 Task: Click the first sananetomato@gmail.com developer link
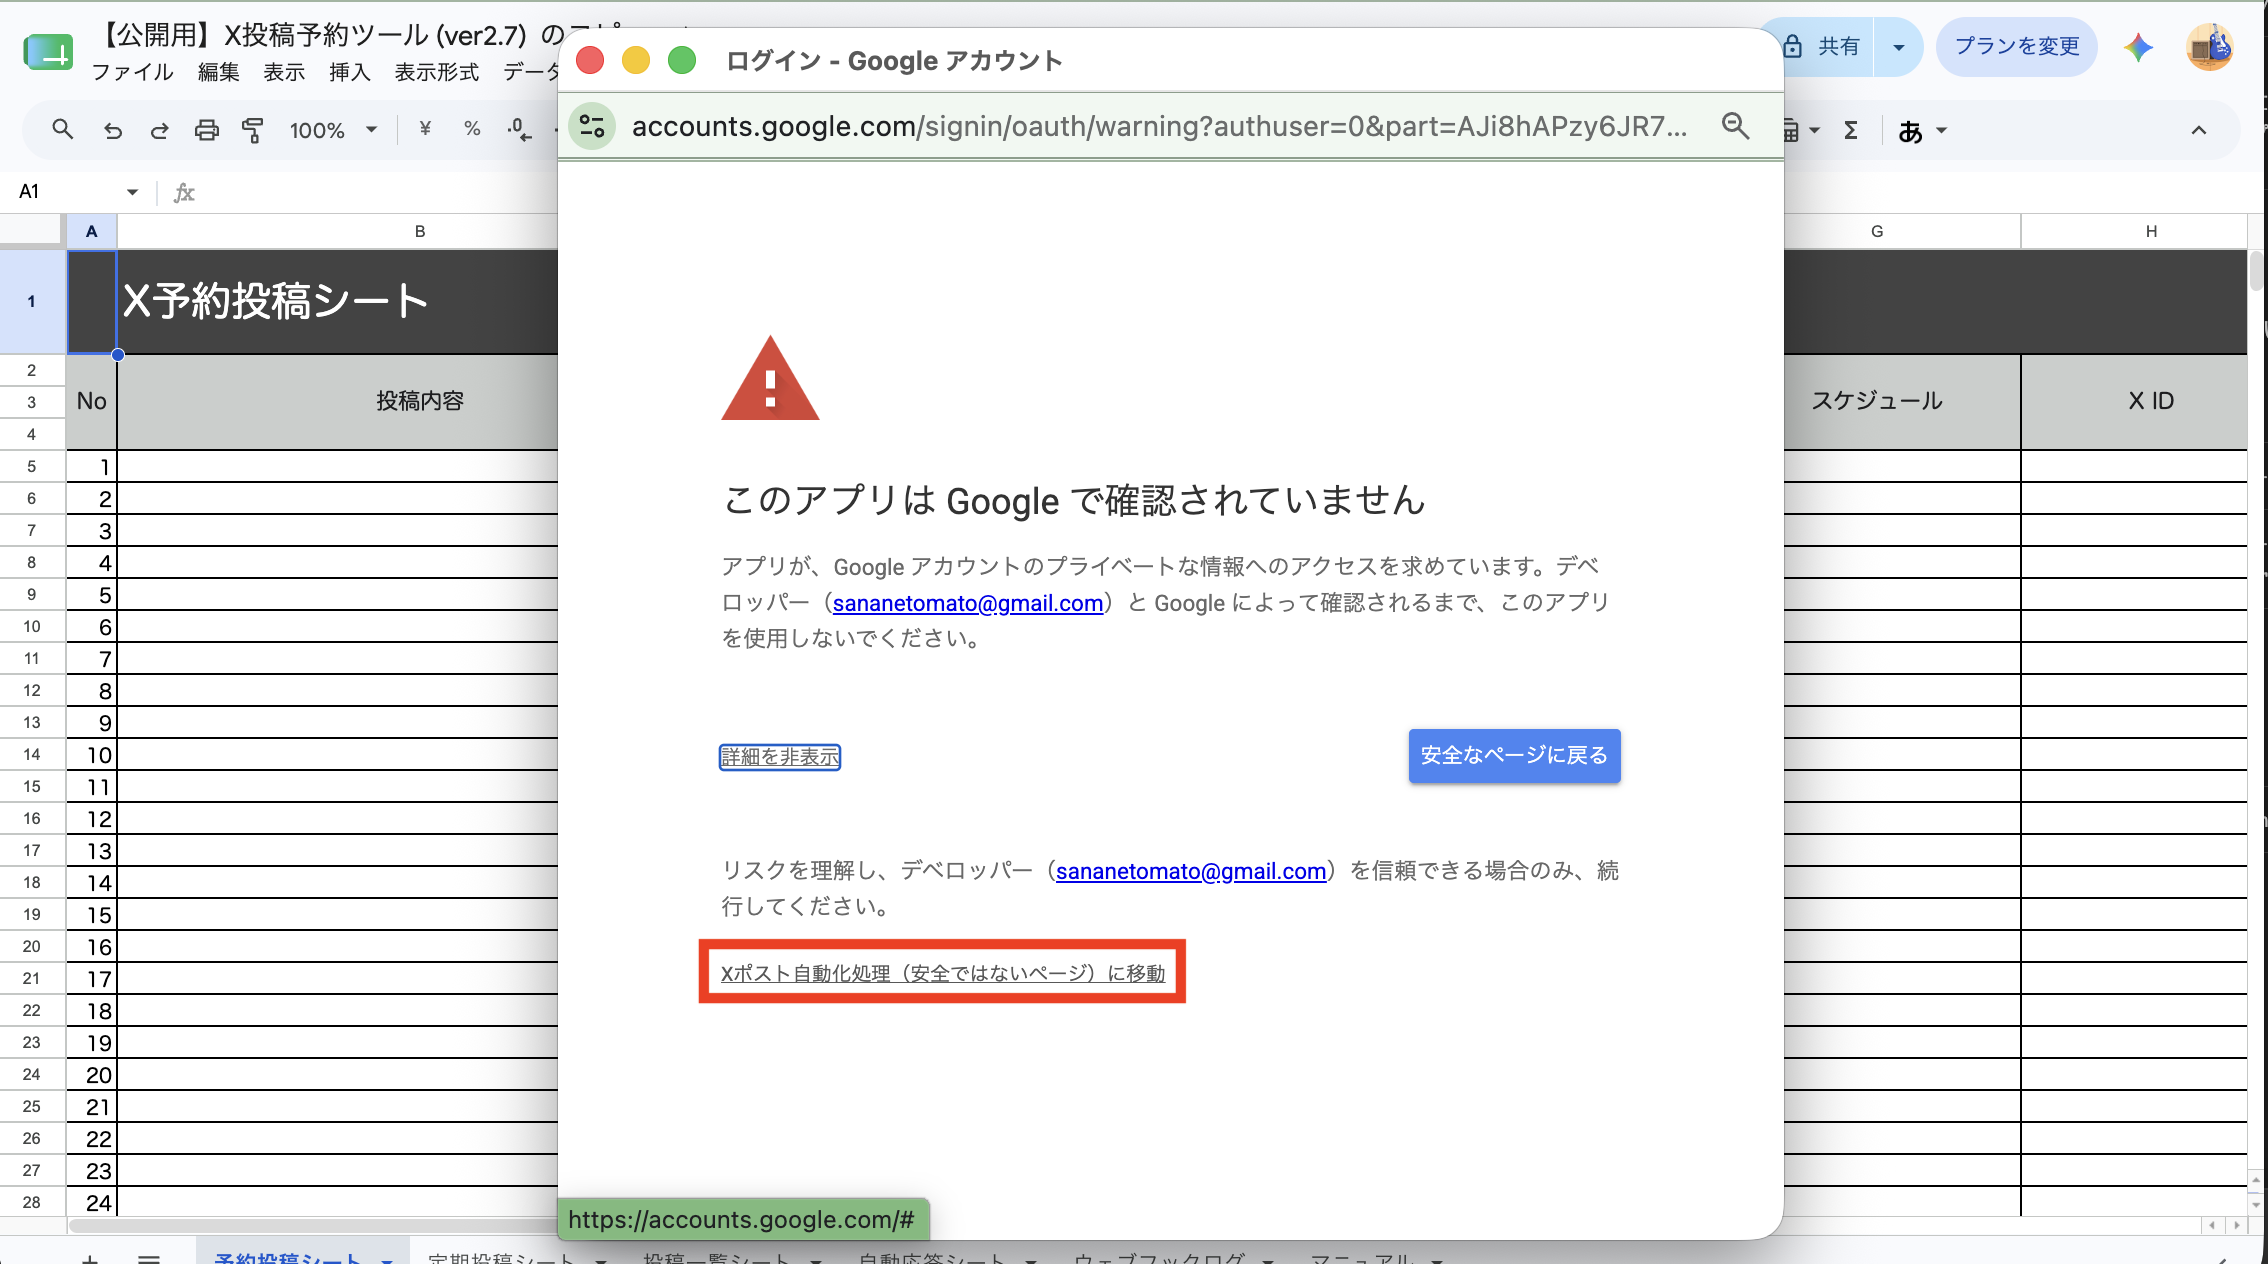(x=967, y=603)
